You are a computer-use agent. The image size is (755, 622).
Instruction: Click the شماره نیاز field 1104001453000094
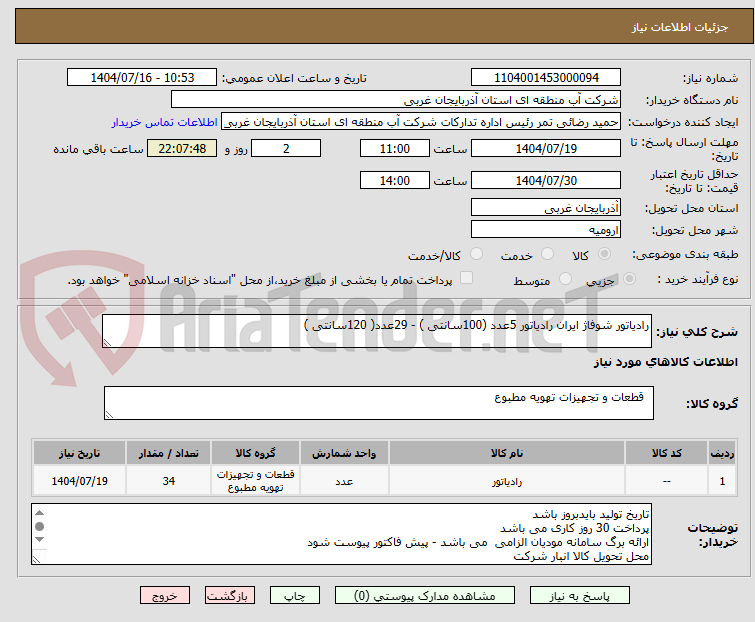click(546, 78)
